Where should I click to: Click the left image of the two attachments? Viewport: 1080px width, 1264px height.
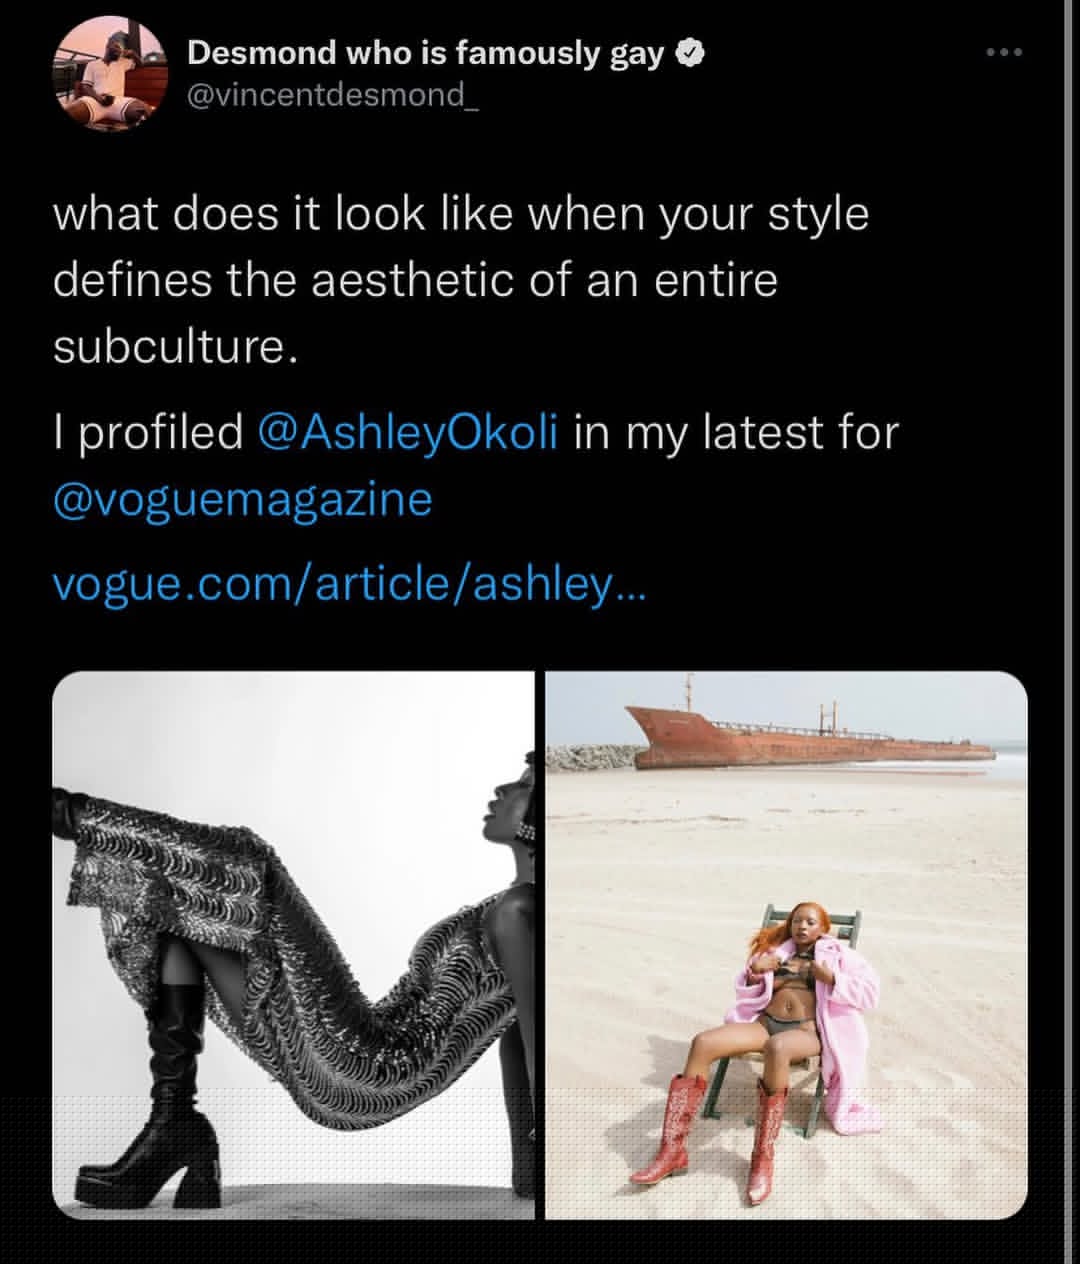click(x=295, y=945)
